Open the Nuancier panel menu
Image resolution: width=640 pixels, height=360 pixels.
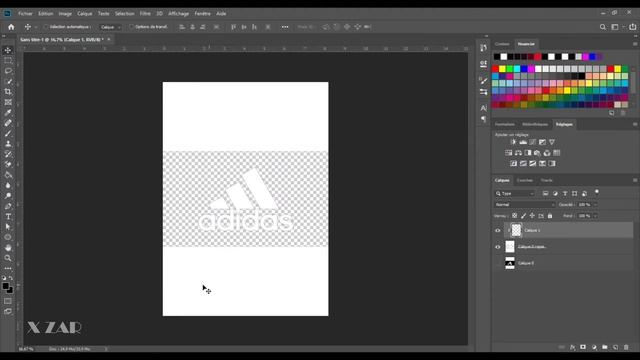pos(635,44)
